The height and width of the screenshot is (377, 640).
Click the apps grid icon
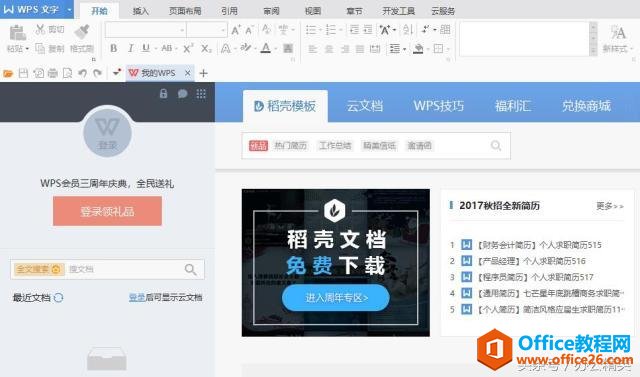(201, 94)
